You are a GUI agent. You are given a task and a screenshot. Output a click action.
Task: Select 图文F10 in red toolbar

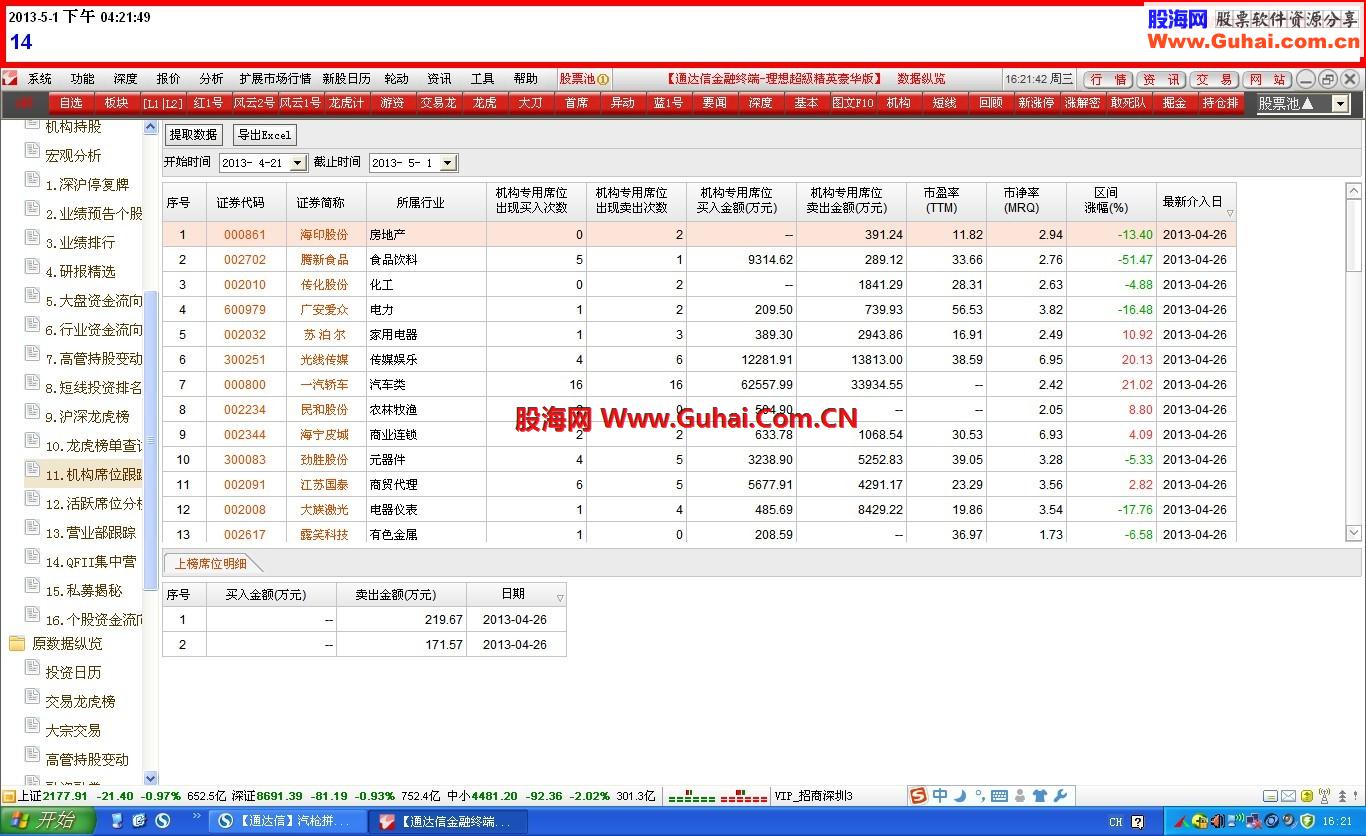coord(852,103)
